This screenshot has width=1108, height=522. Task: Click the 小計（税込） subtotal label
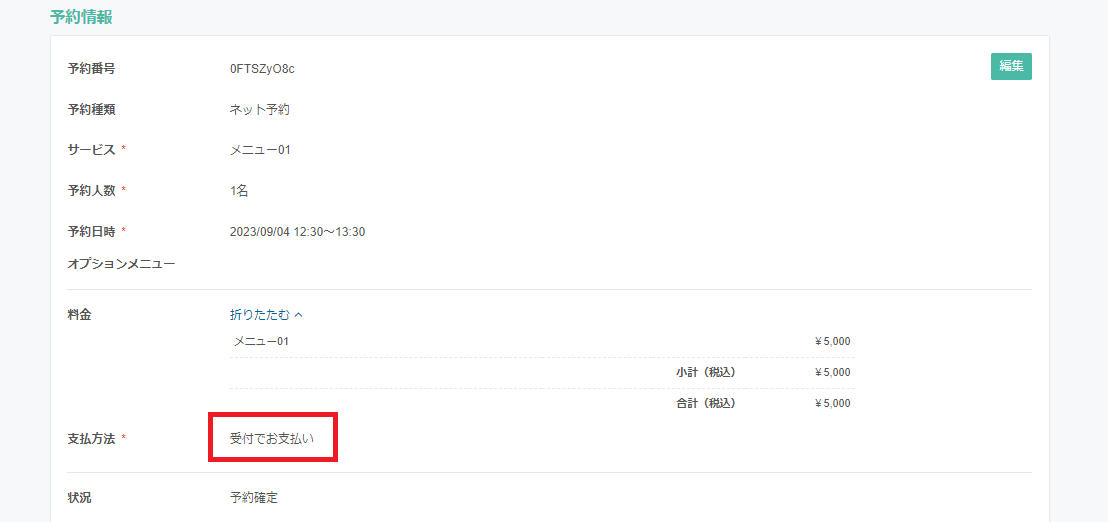pos(706,372)
